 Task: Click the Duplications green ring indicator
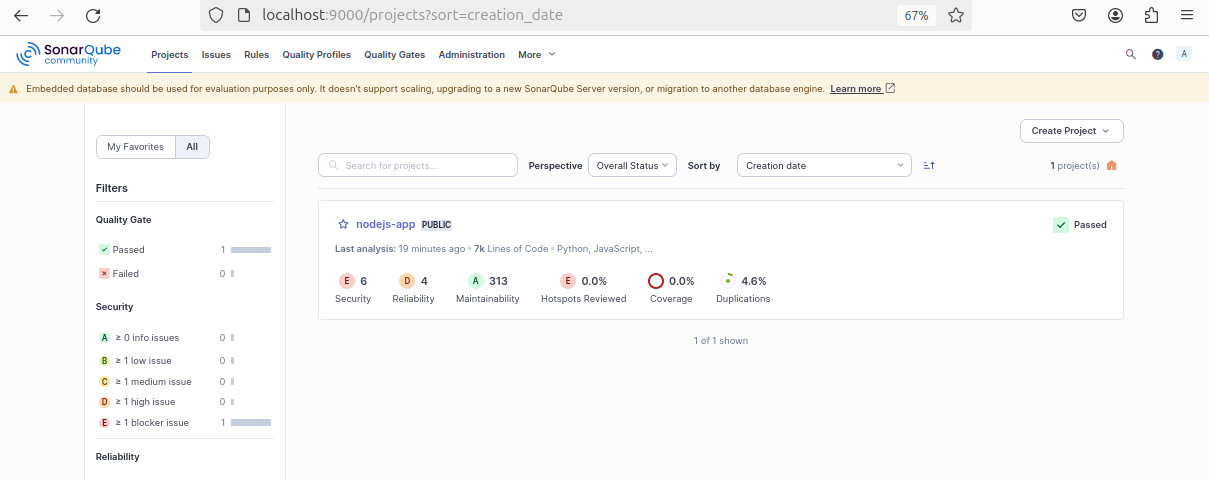pyautogui.click(x=728, y=281)
